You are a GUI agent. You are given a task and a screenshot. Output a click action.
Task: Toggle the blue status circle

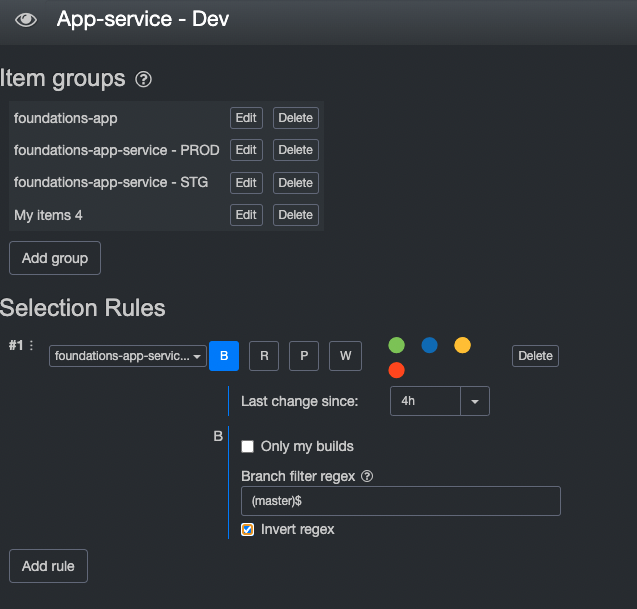click(x=429, y=345)
